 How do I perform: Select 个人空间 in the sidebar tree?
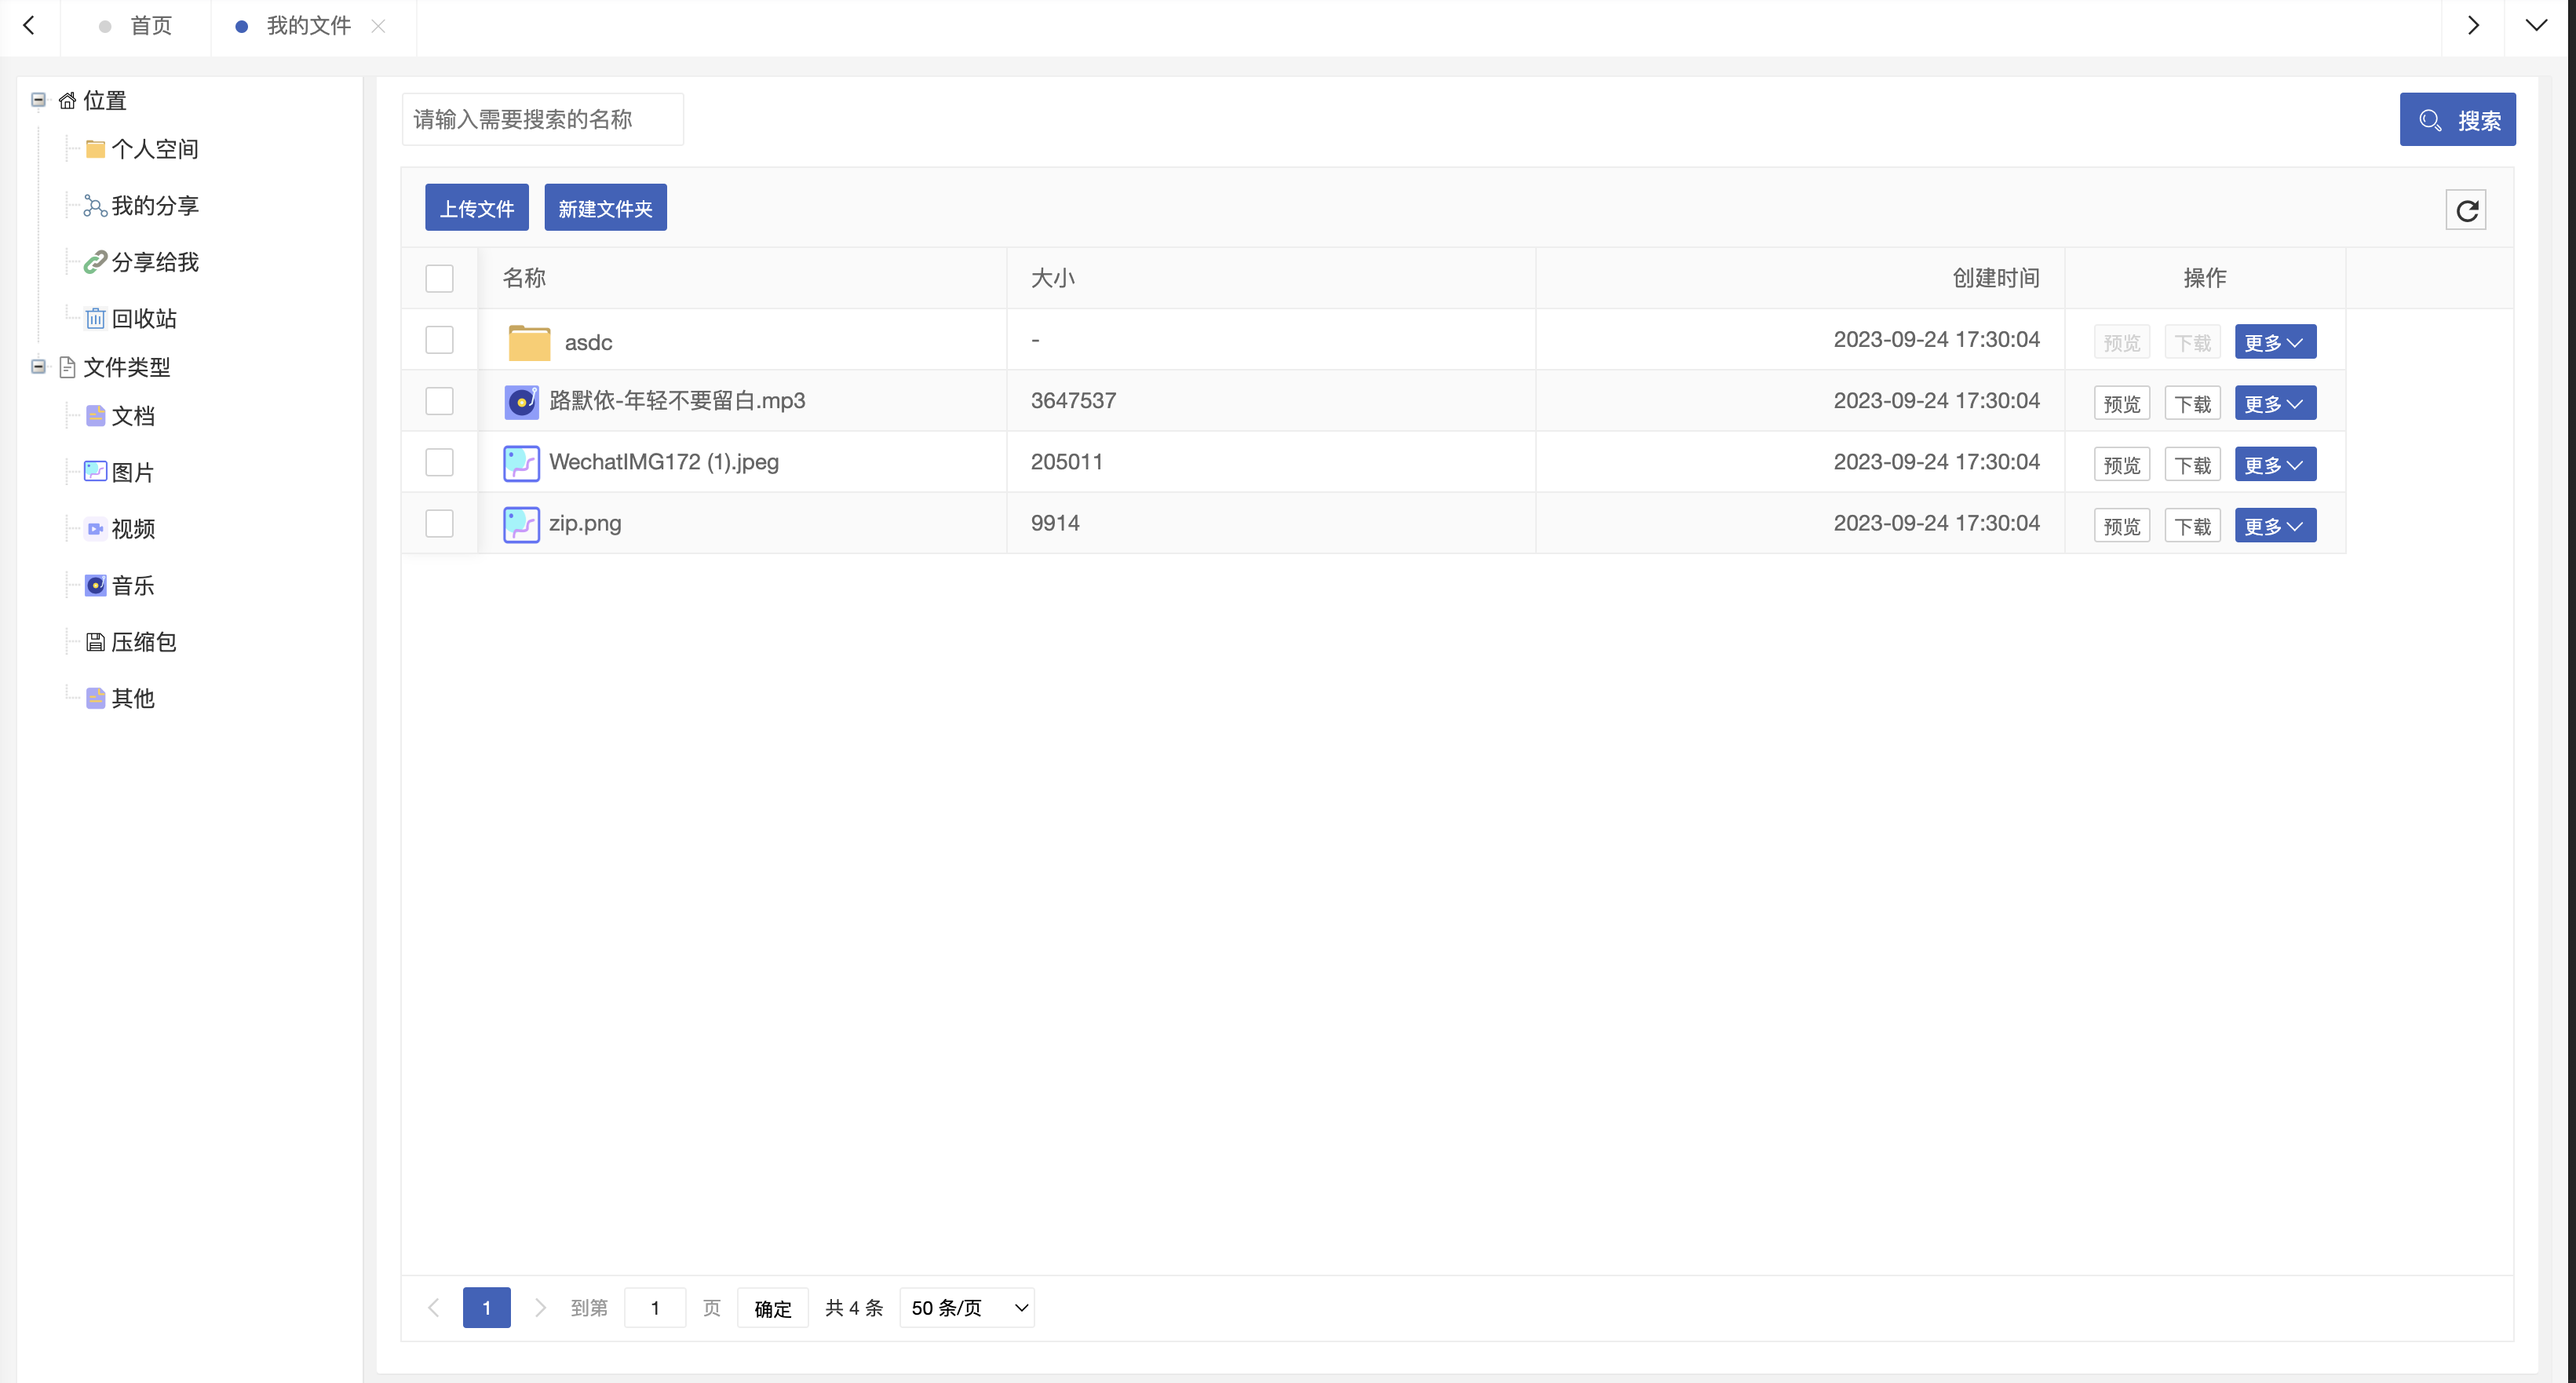pyautogui.click(x=154, y=150)
